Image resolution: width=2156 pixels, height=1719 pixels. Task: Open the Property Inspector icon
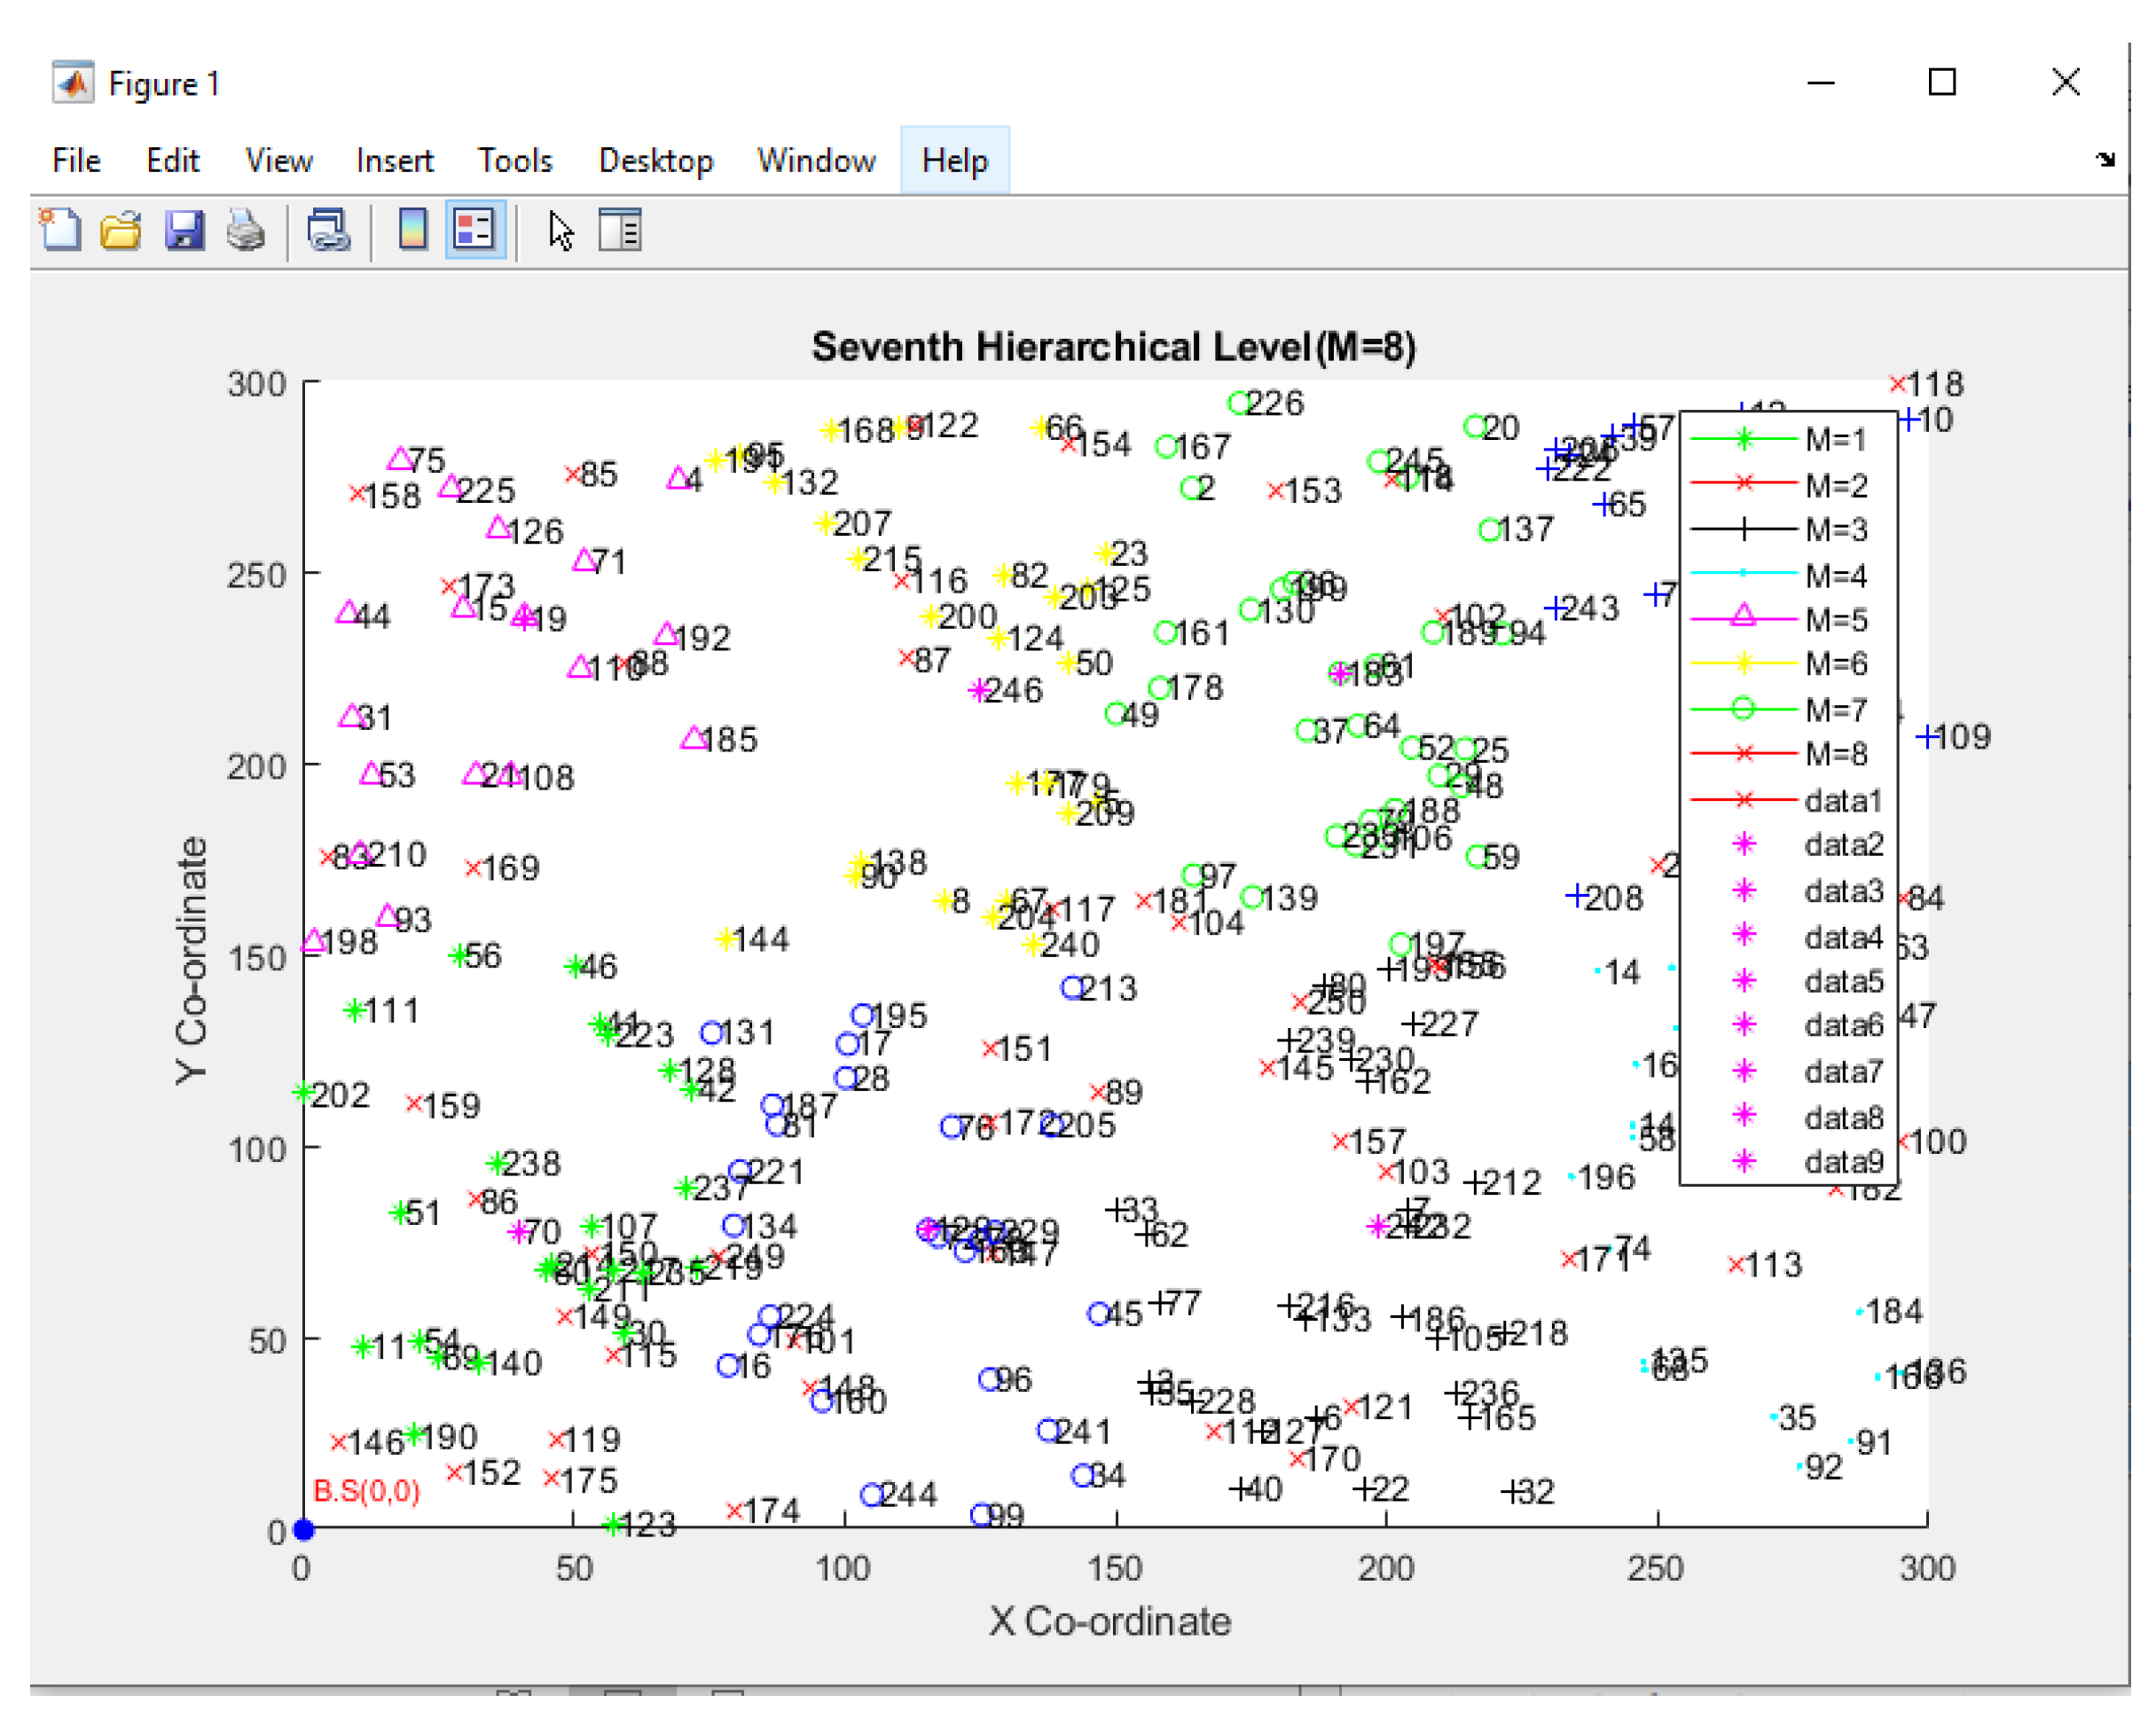pyautogui.click(x=620, y=231)
